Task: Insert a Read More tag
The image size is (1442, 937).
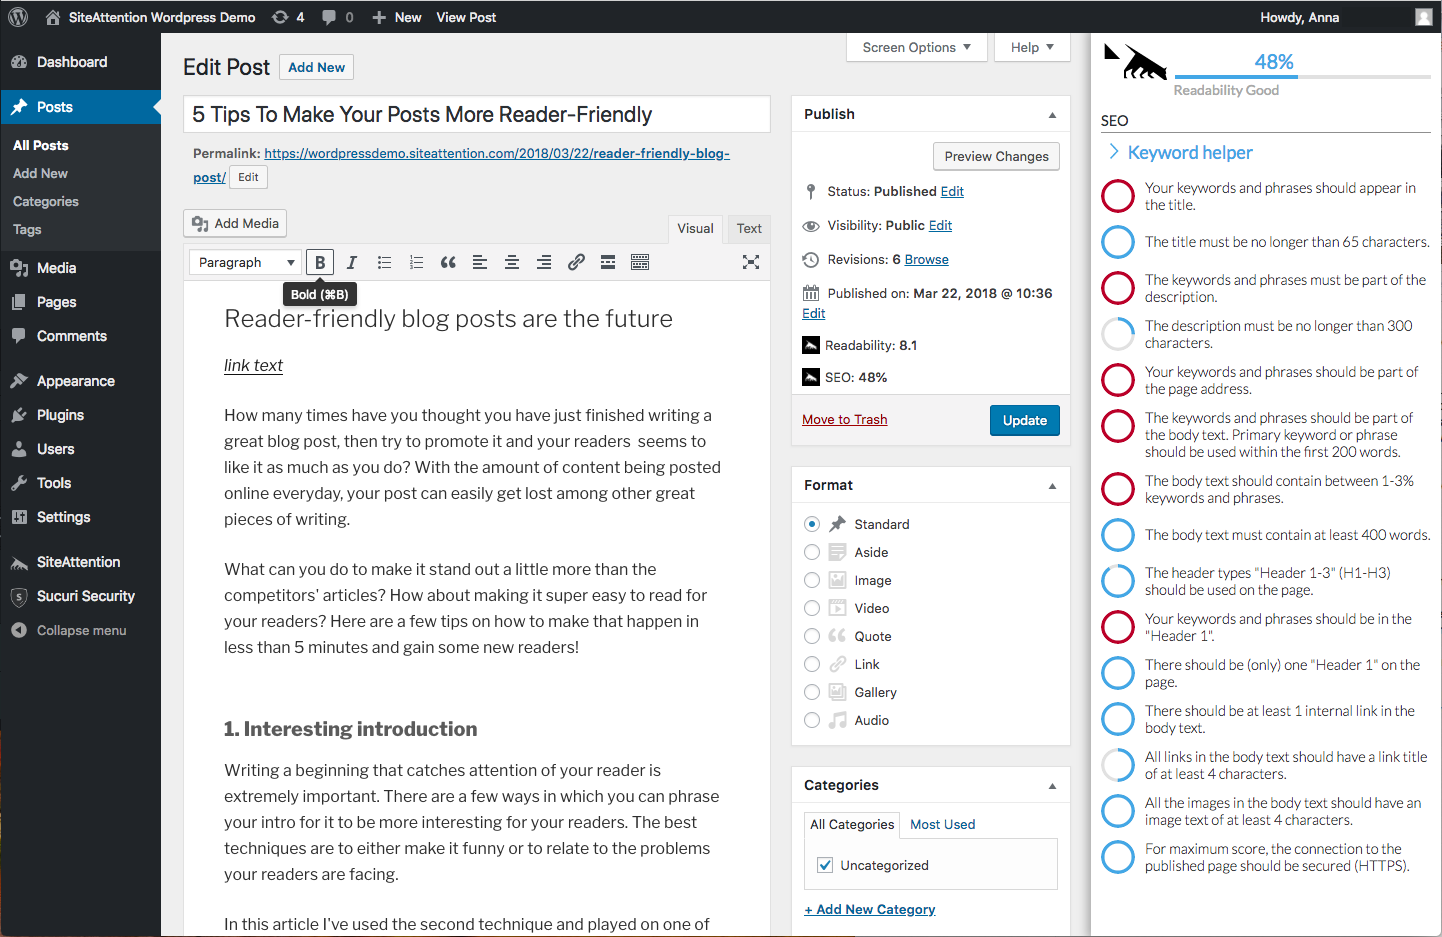Action: (608, 262)
